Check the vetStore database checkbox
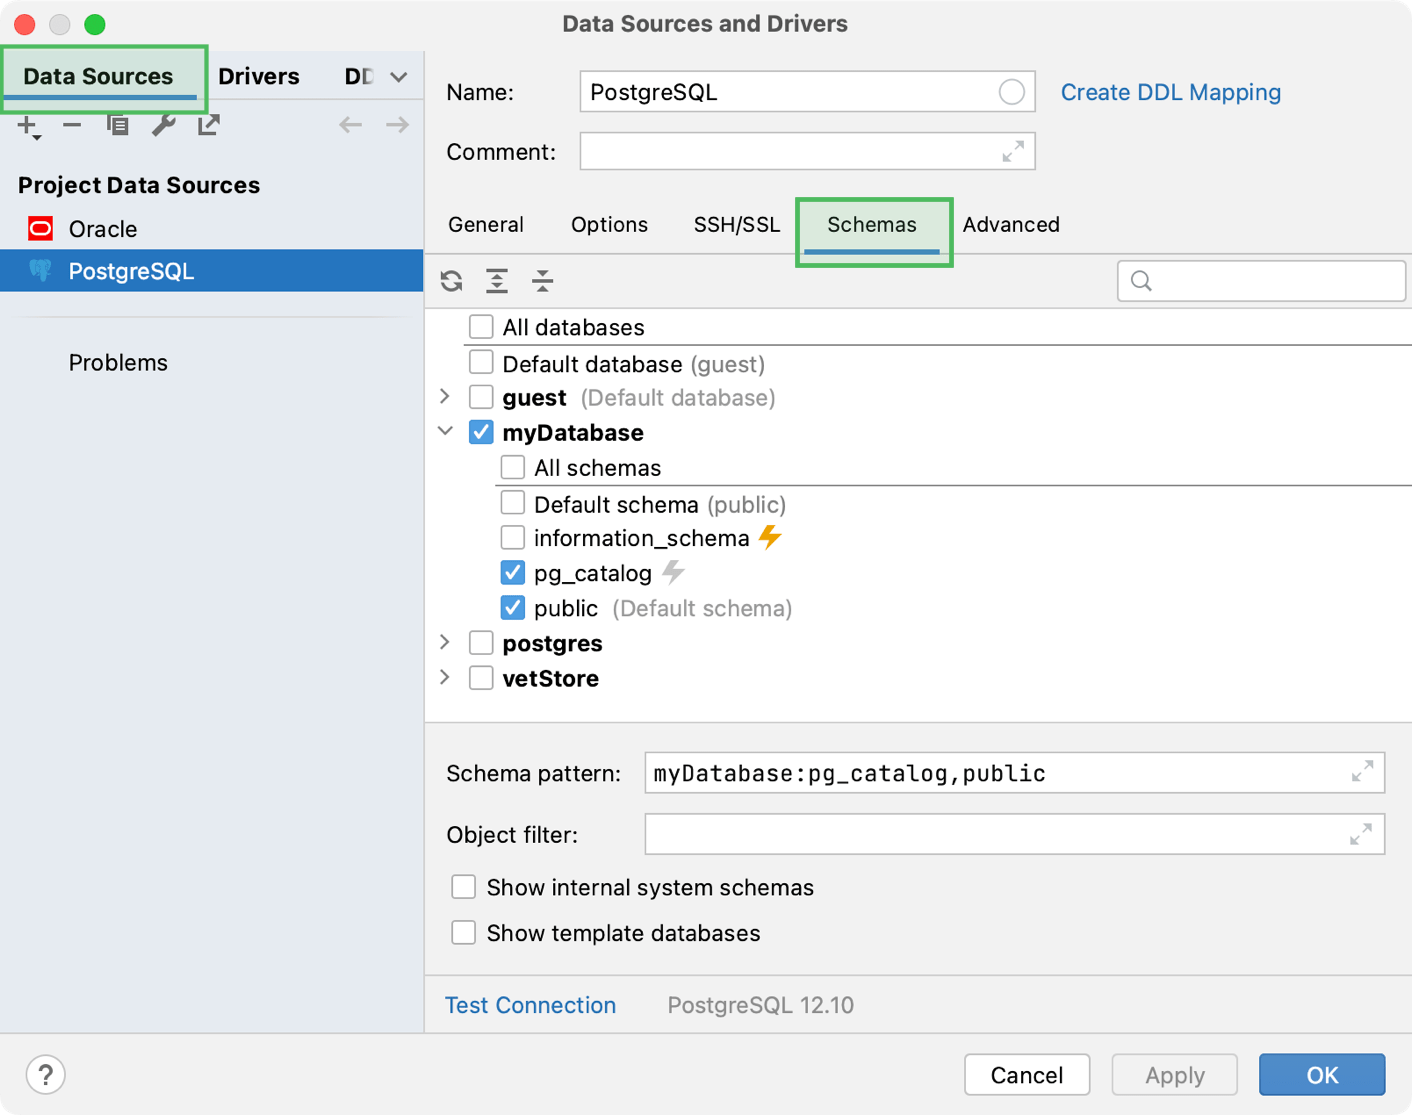 coord(481,678)
